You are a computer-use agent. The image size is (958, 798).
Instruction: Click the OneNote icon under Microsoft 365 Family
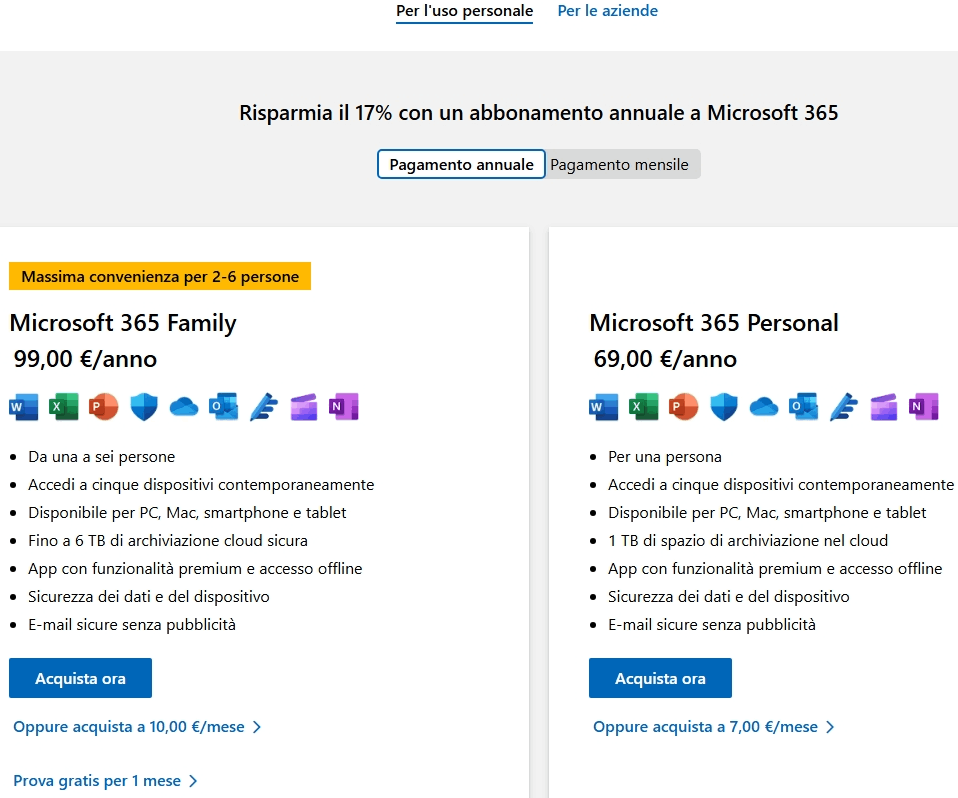(343, 407)
